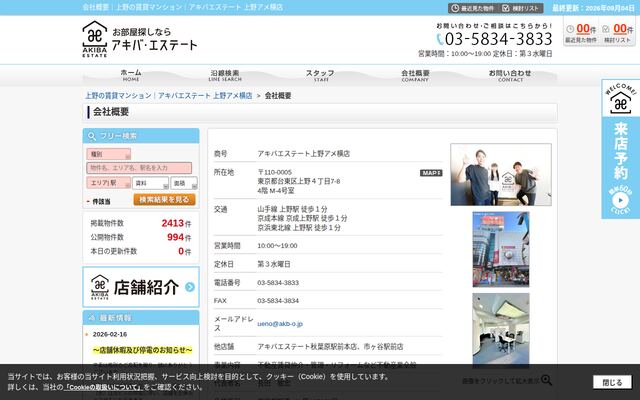640x400 pixels.
Task: Open the 賃料 dropdown
Action: (150, 183)
